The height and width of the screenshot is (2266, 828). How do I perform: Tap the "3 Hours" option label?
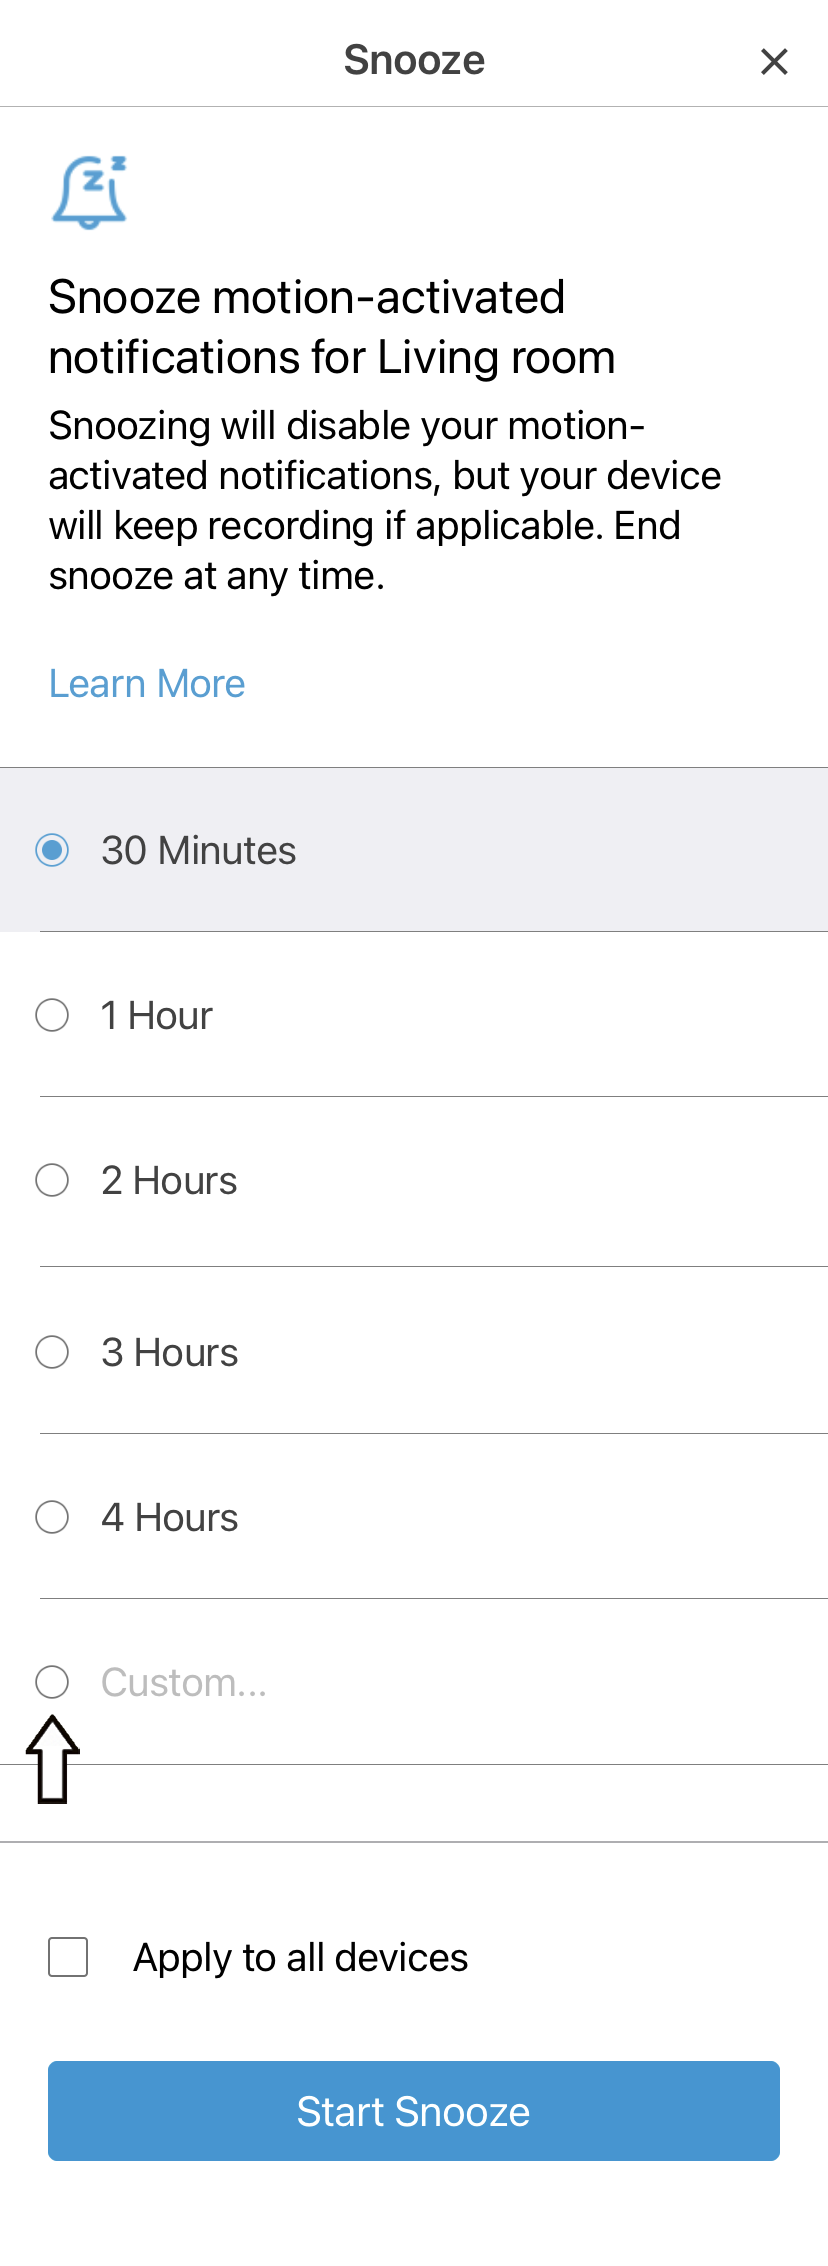click(169, 1353)
